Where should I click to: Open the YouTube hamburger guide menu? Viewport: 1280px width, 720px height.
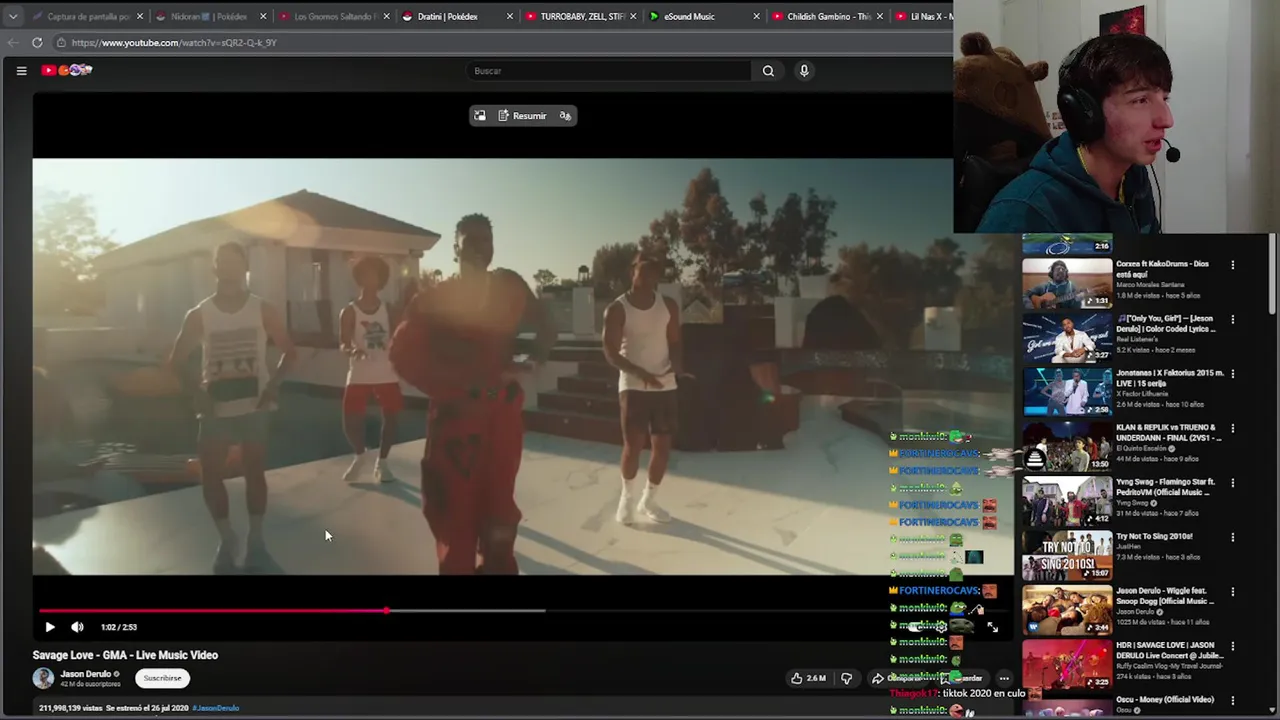[x=21, y=70]
